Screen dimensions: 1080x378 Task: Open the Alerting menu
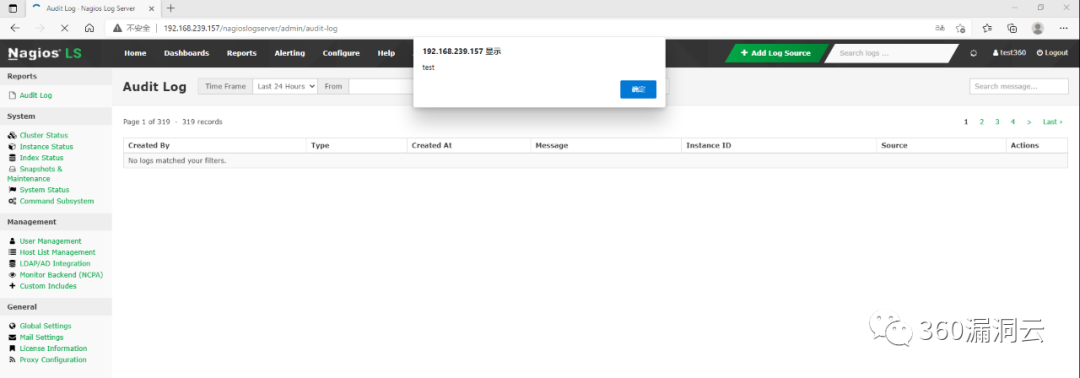tap(289, 53)
